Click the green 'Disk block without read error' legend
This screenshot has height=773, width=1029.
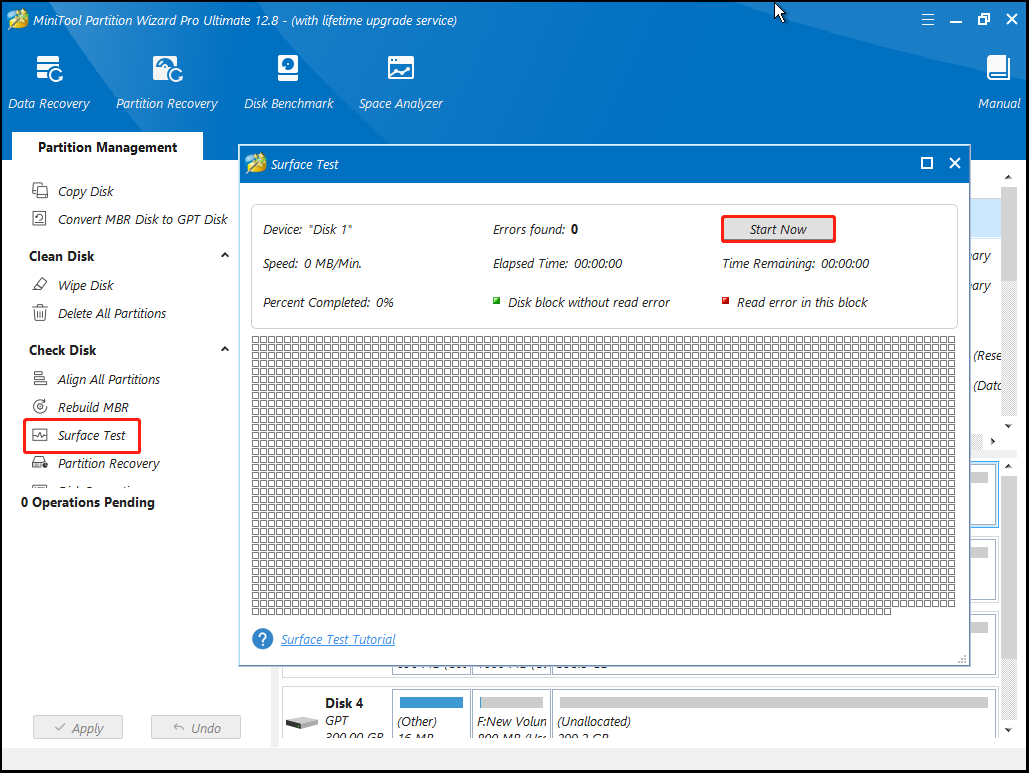[x=581, y=302]
